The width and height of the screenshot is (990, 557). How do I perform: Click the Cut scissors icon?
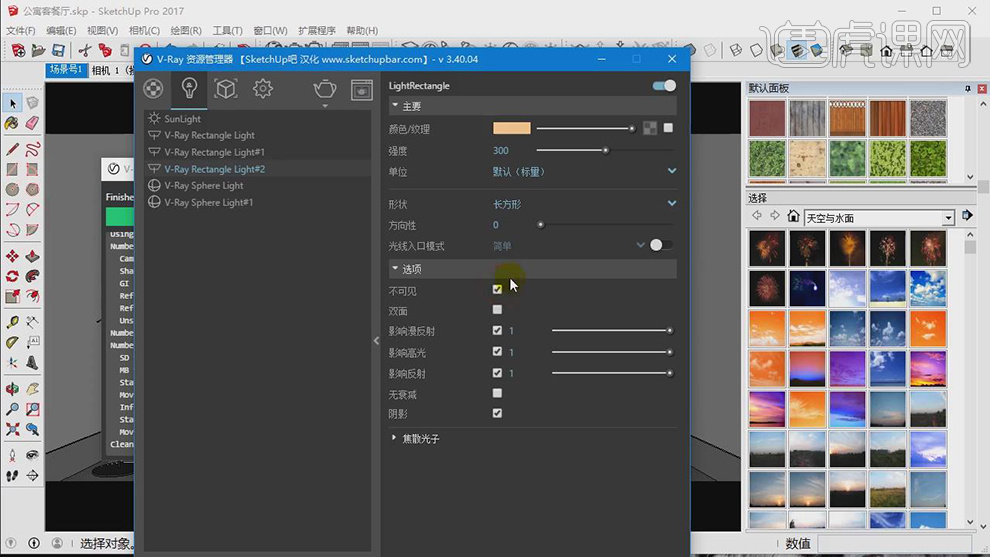pyautogui.click(x=85, y=51)
